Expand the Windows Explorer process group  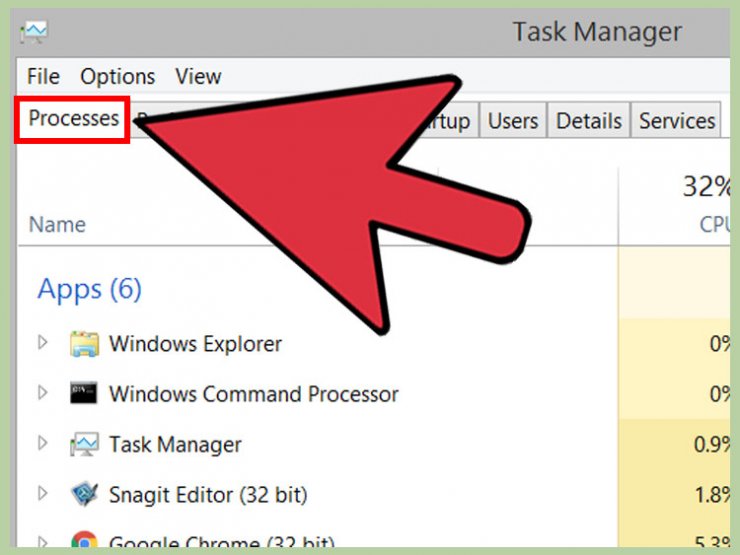point(42,343)
